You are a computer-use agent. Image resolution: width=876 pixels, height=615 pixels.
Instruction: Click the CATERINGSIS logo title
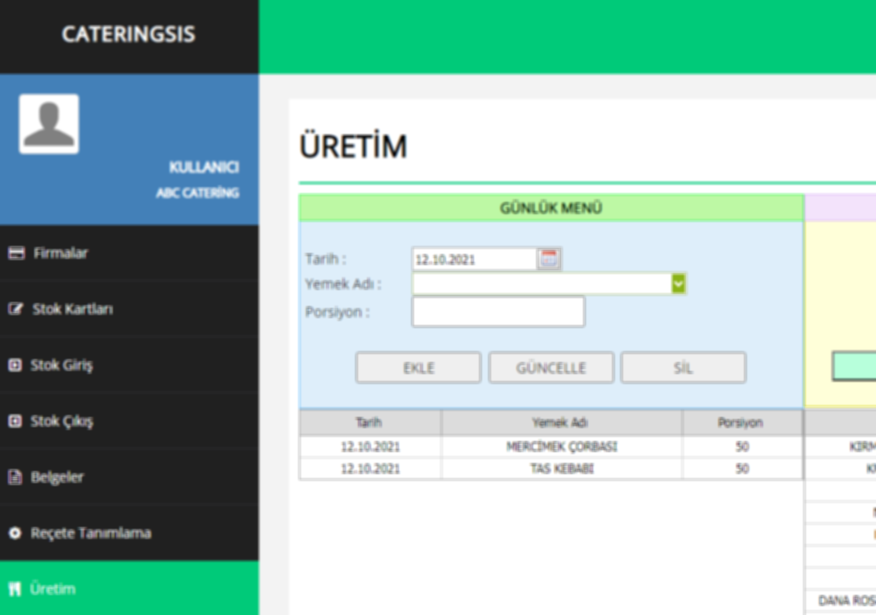[128, 35]
